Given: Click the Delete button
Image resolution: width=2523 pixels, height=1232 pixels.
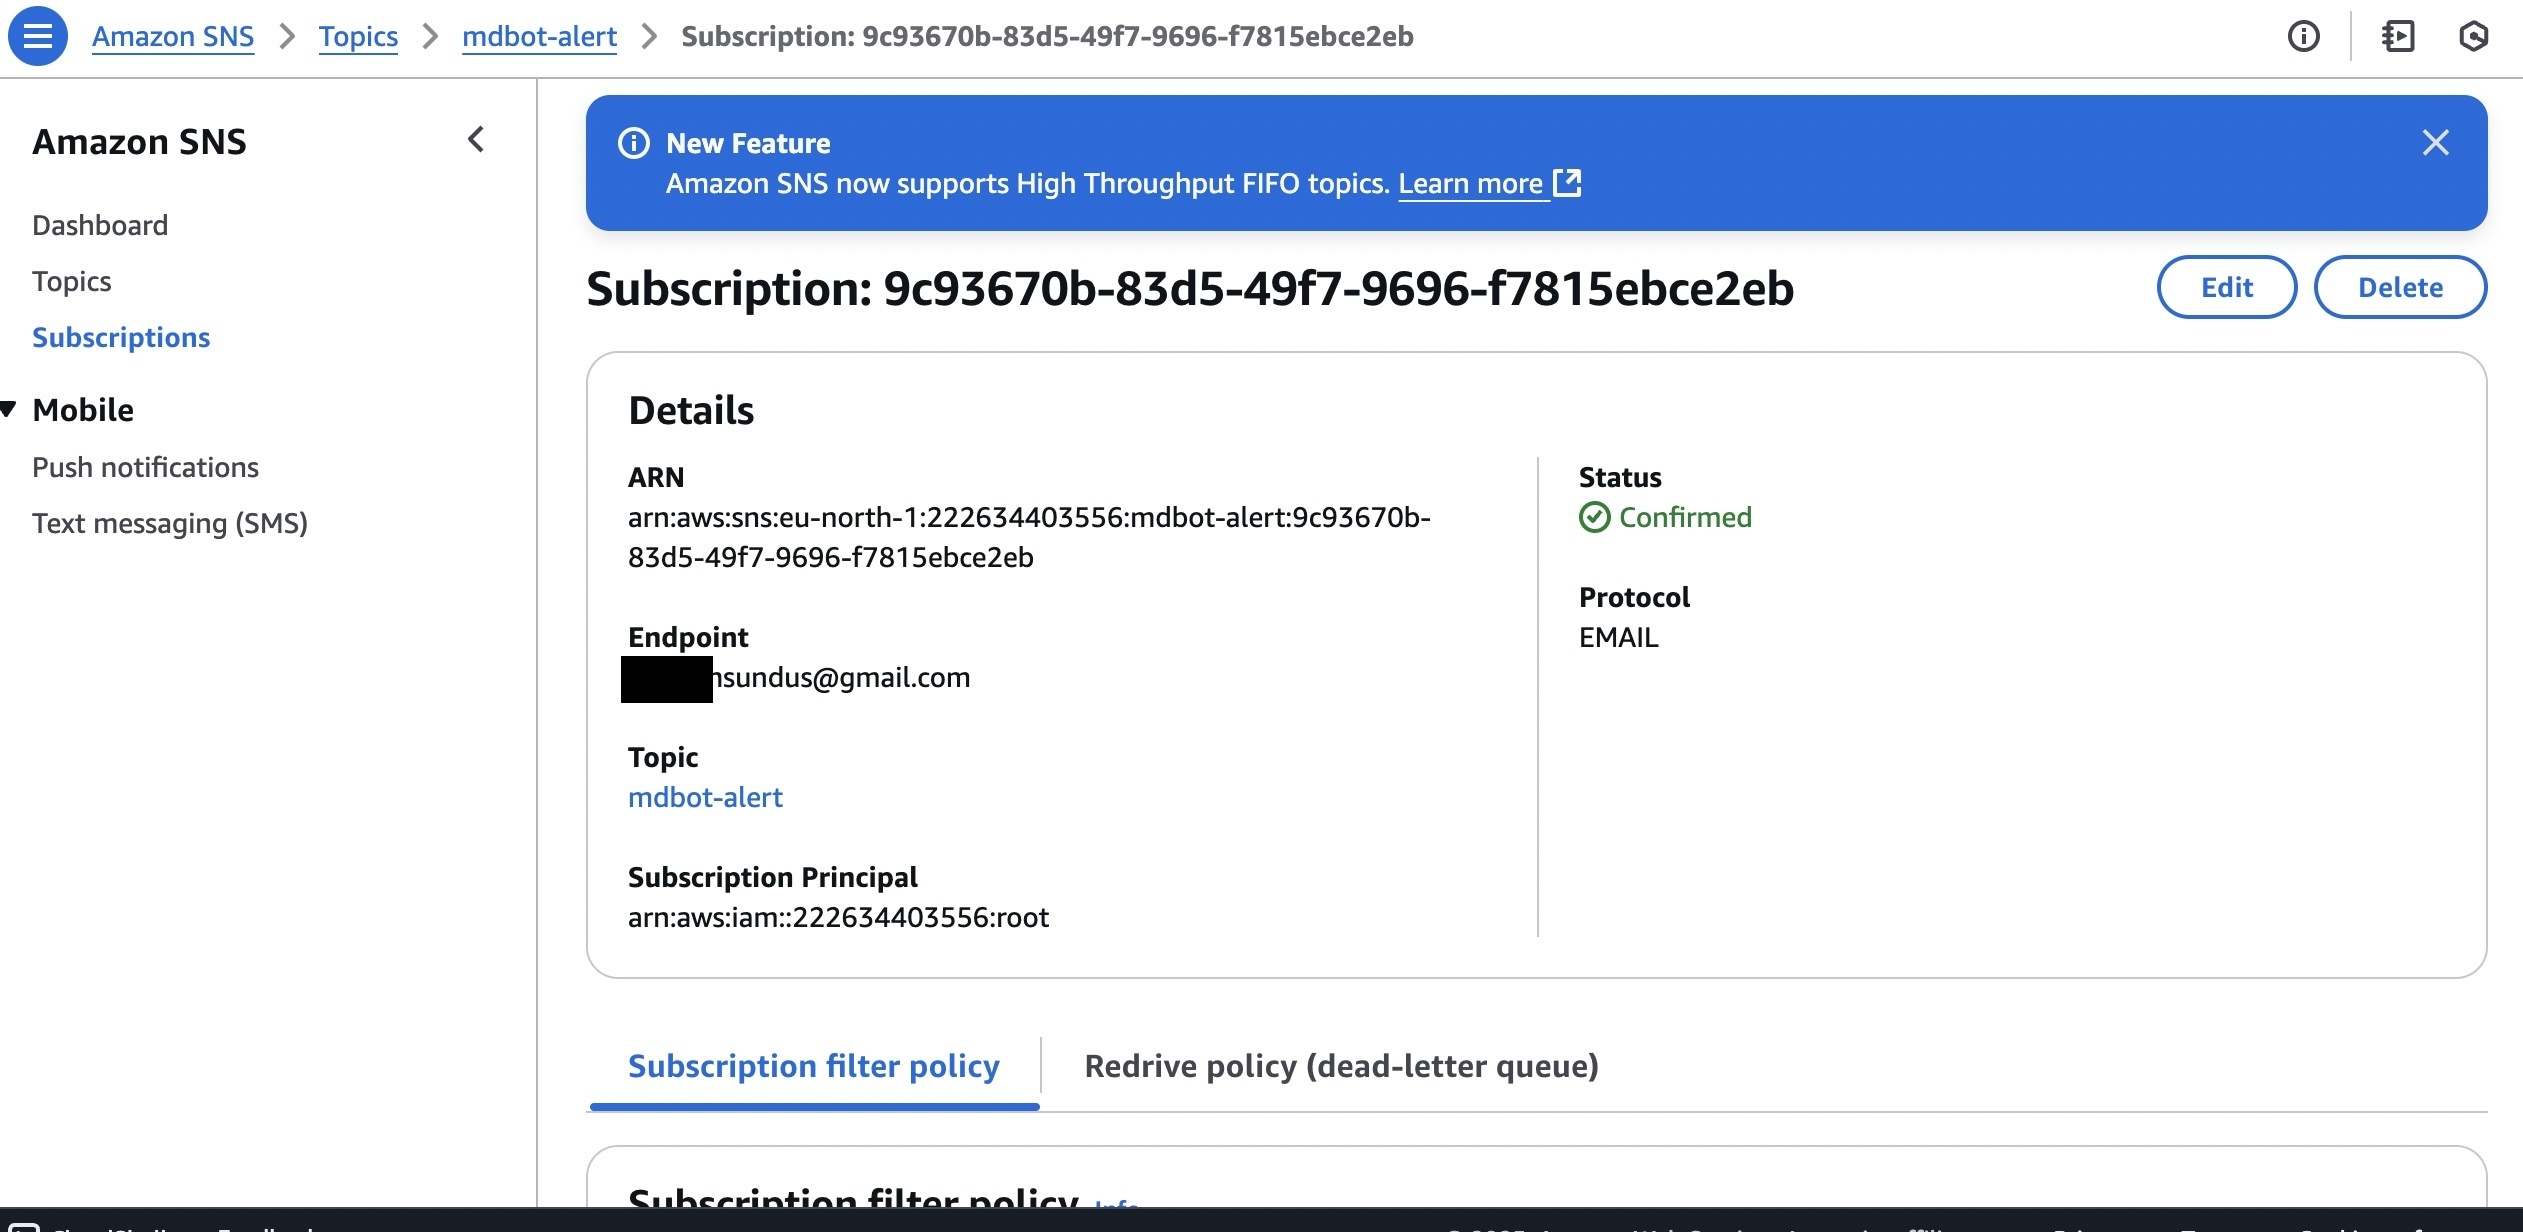Looking at the screenshot, I should [x=2400, y=287].
